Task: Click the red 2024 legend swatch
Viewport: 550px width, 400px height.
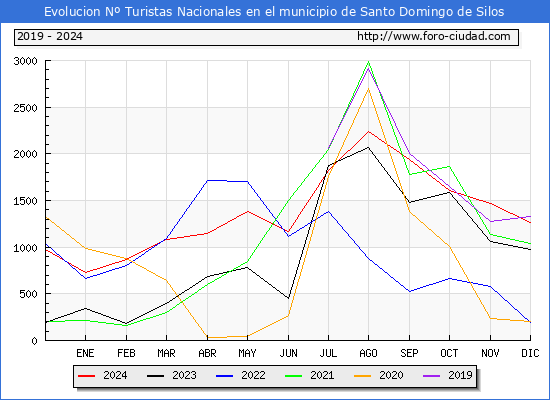Action: [86, 376]
